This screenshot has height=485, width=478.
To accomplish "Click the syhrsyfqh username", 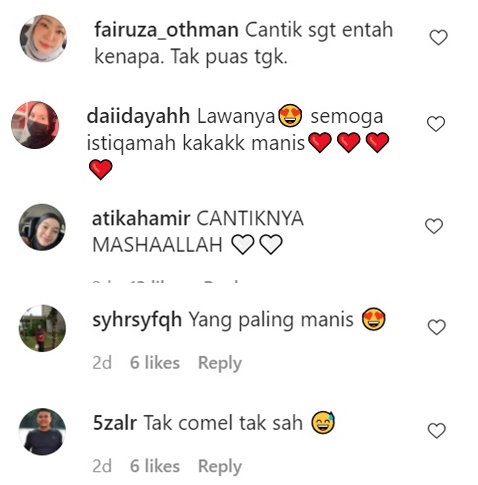I will click(137, 320).
